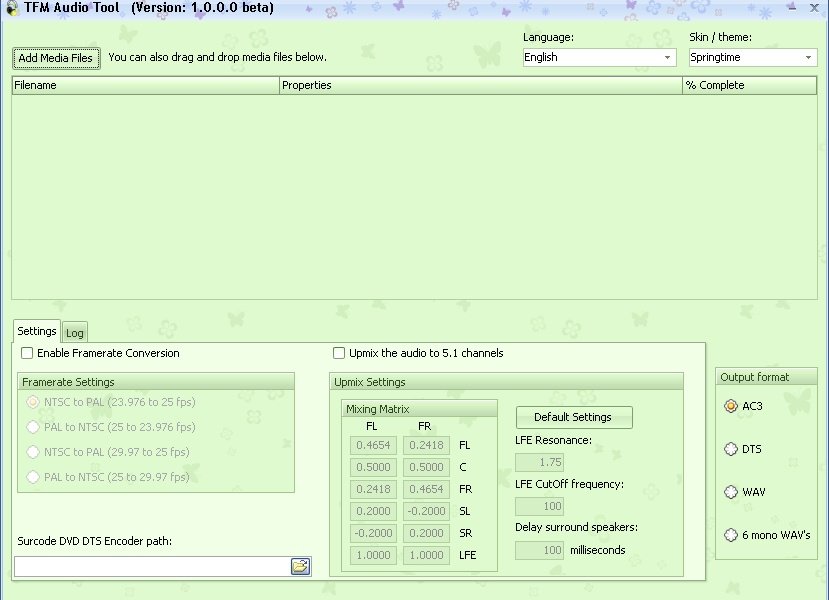This screenshot has width=829, height=600.
Task: Click FL column value in the SR row
Action: pyautogui.click(x=373, y=533)
